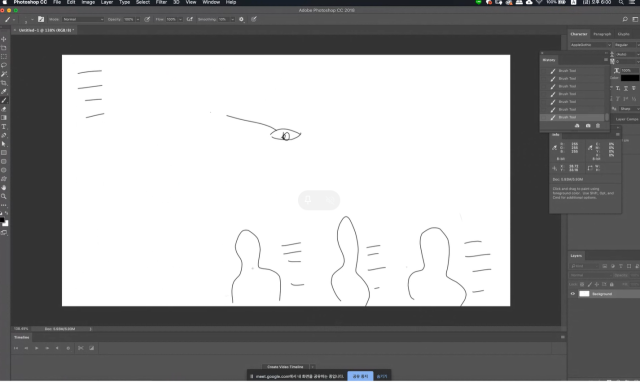The width and height of the screenshot is (640, 382).
Task: Open the search icon in options bar
Action: pos(625,19)
